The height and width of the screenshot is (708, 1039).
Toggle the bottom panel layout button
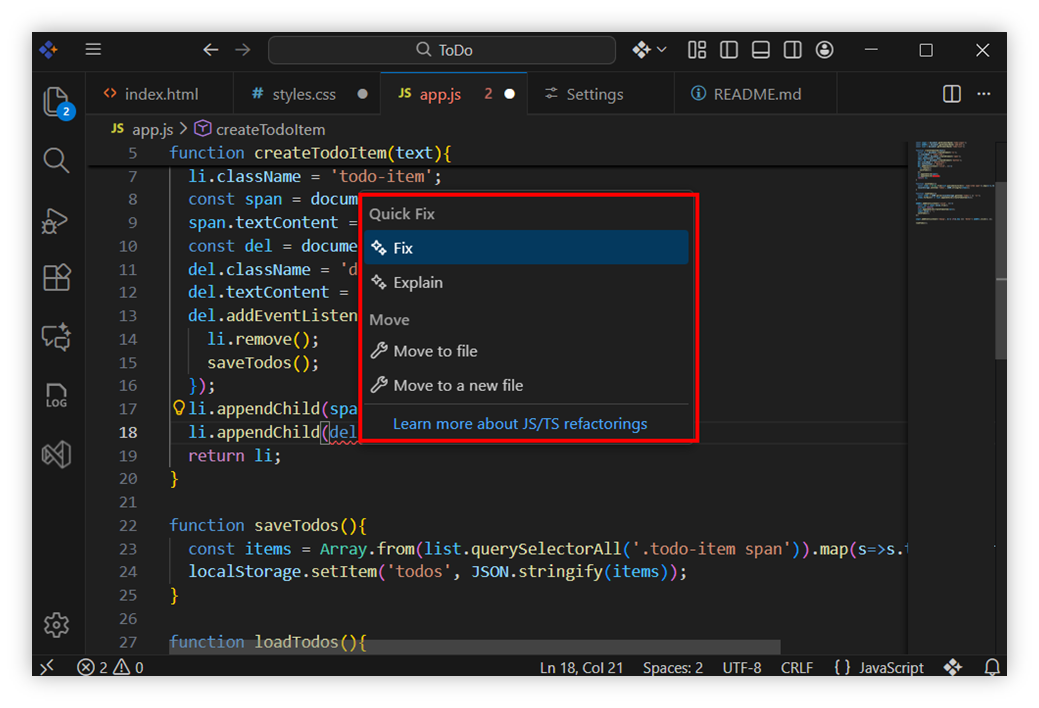click(761, 50)
